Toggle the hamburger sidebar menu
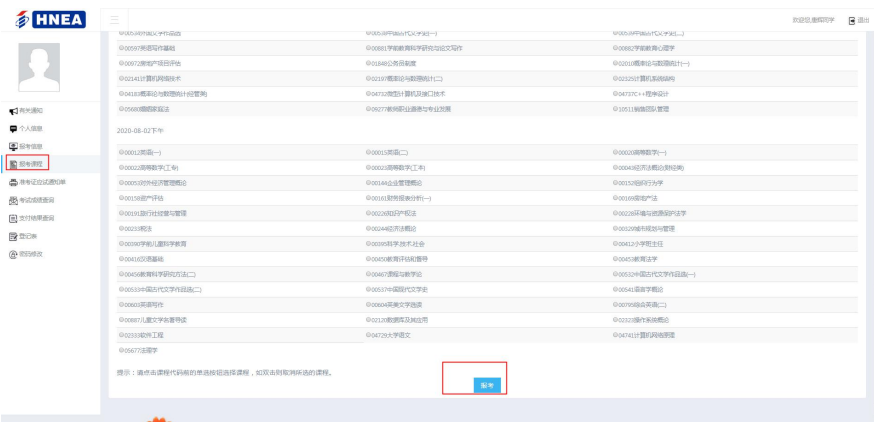The image size is (874, 422). [115, 19]
